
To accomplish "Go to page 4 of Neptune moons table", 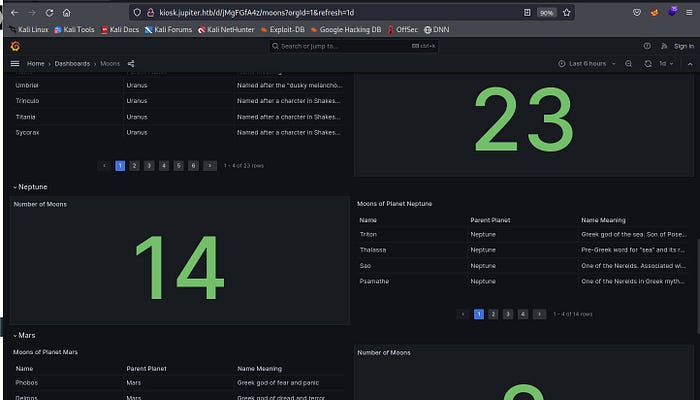I will [523, 314].
